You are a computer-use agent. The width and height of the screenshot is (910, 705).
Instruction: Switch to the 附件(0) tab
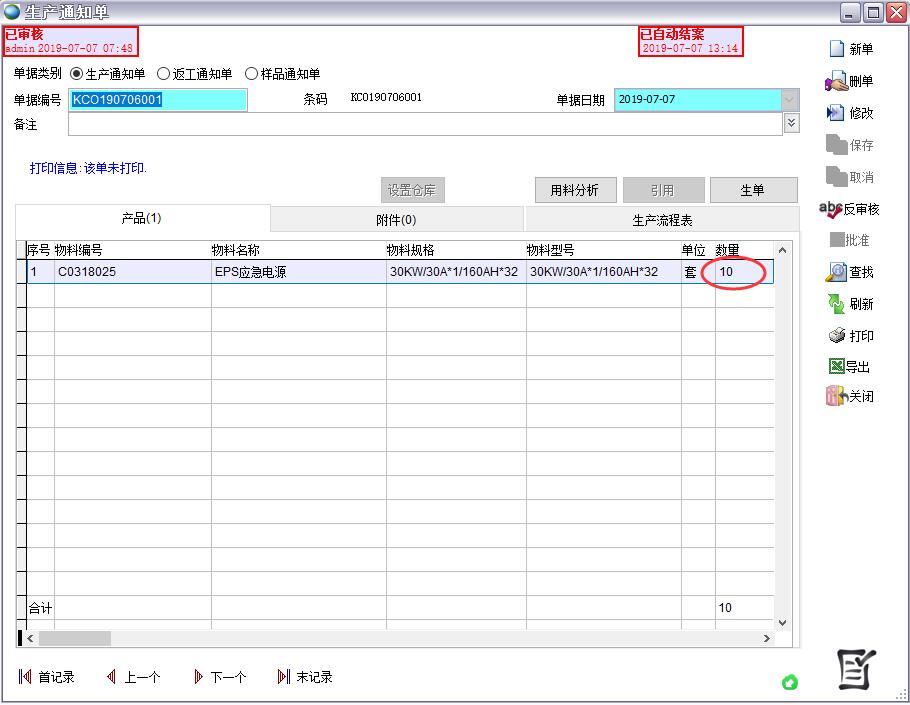(396, 220)
